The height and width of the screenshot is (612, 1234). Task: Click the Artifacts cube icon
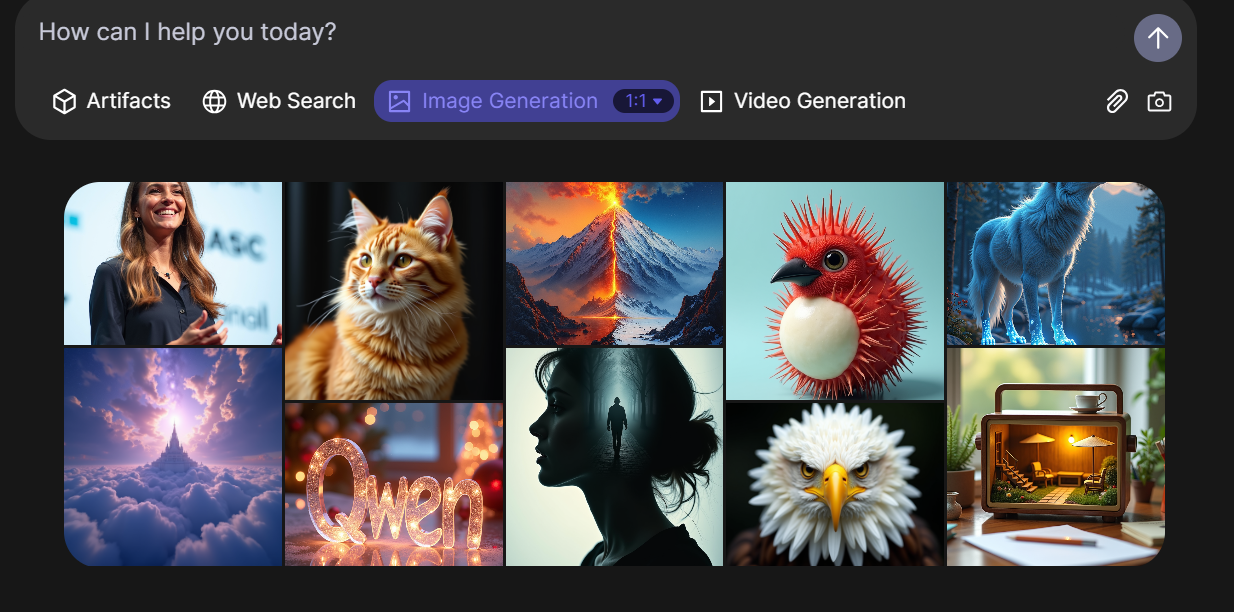click(64, 101)
